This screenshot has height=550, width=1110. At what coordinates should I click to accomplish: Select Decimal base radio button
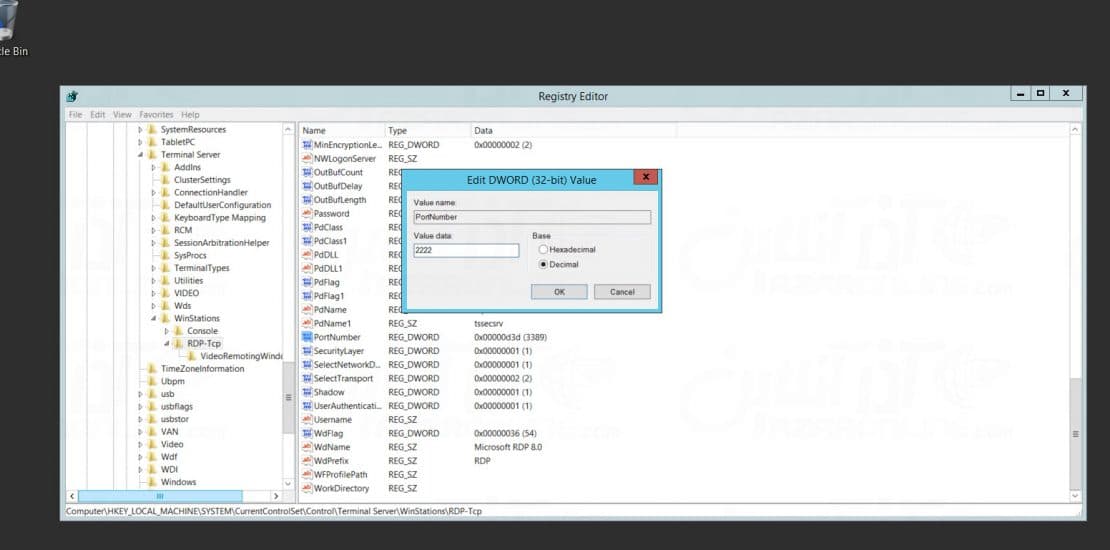544,264
